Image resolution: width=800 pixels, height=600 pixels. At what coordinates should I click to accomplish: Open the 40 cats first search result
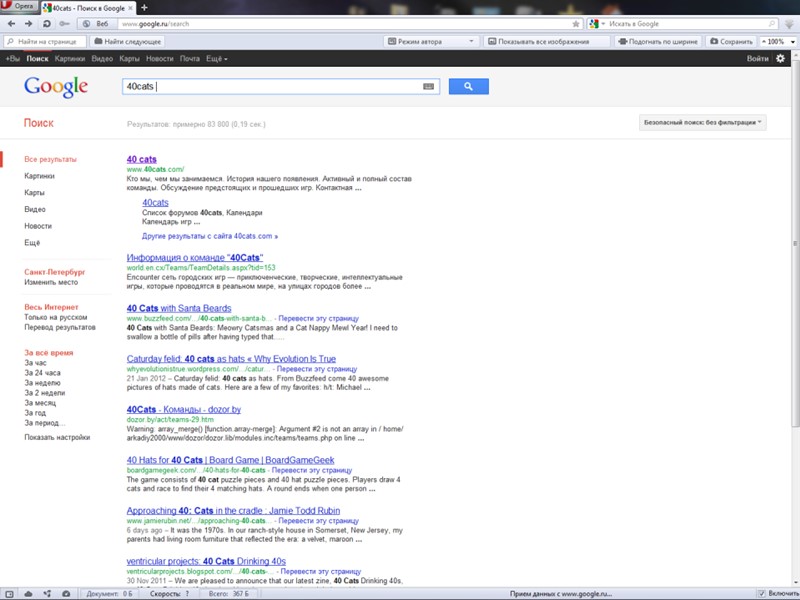[141, 159]
